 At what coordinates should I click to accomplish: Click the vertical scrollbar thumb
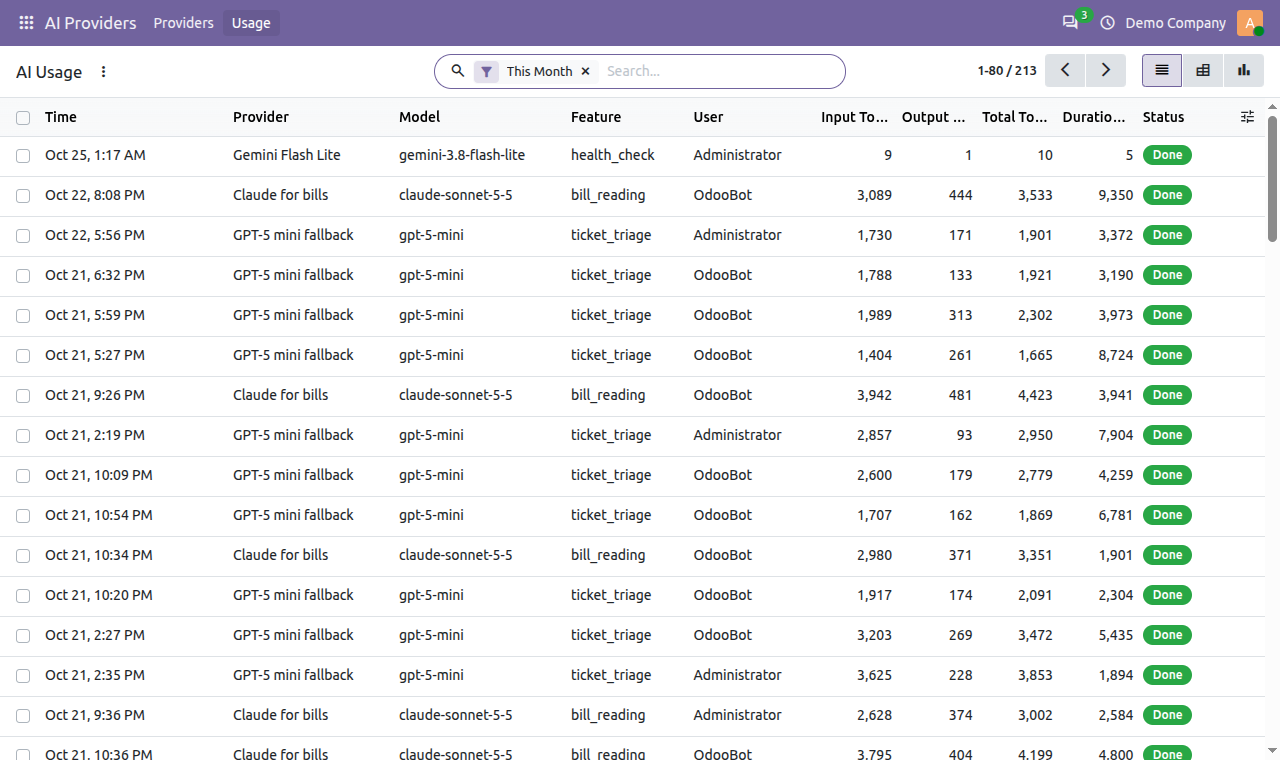[x=1273, y=178]
